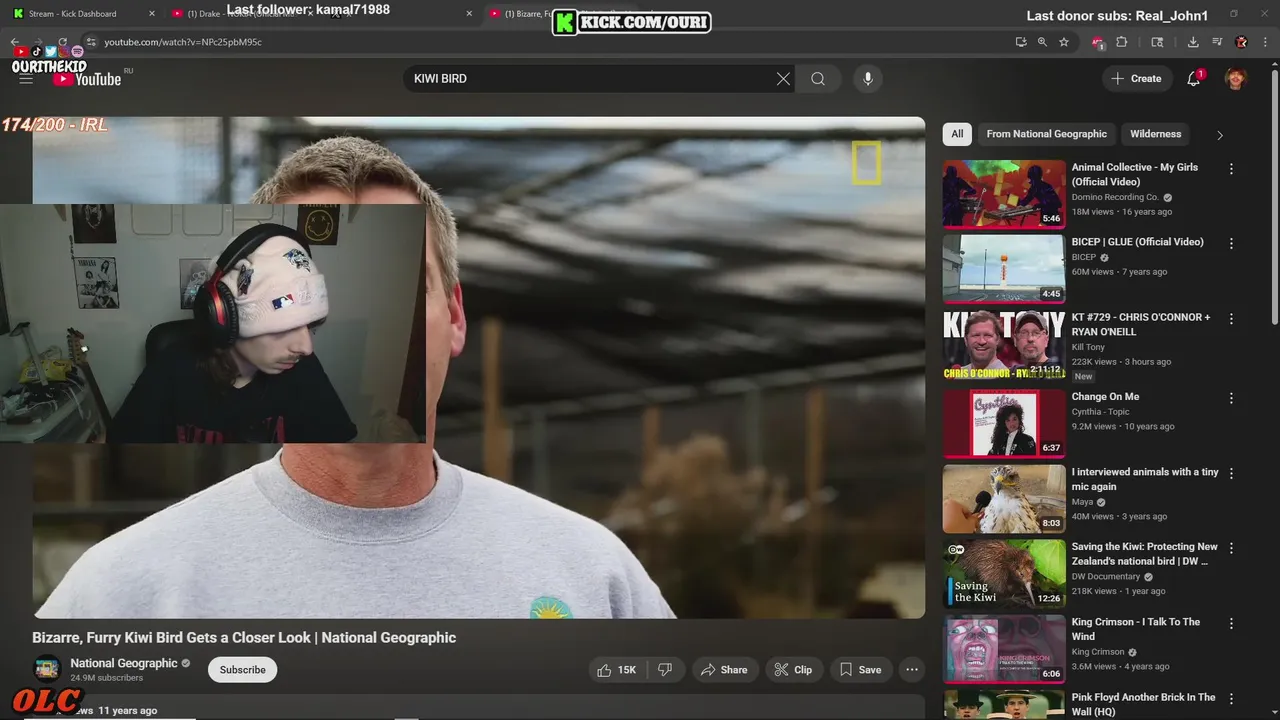Open options menu for Change On Me video
Image resolution: width=1280 pixels, height=720 pixels.
coord(1231,398)
